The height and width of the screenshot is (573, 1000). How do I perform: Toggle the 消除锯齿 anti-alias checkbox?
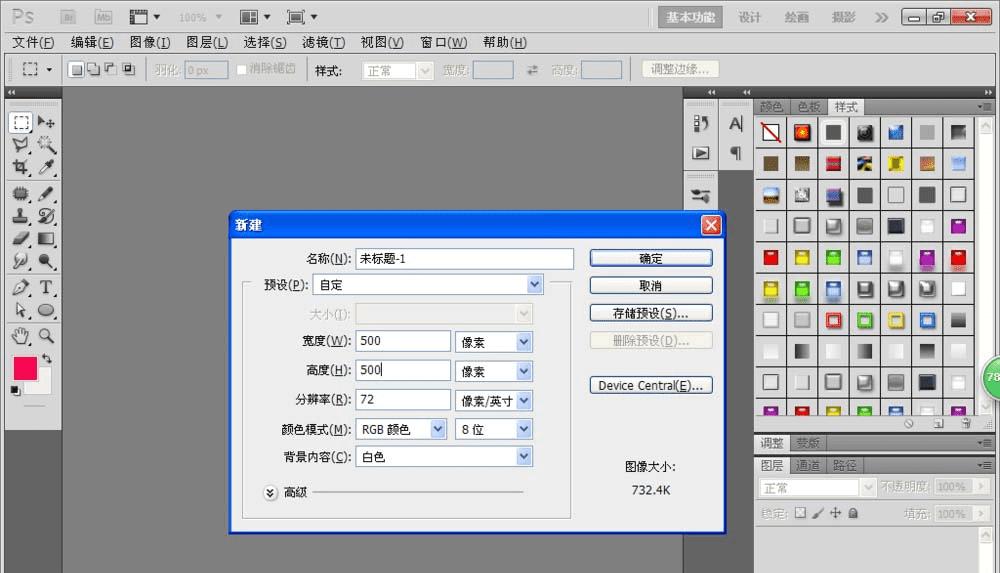click(242, 70)
